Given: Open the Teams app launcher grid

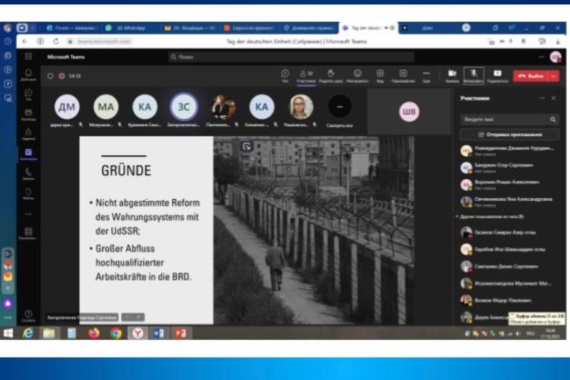Looking at the screenshot, I should tap(28, 56).
